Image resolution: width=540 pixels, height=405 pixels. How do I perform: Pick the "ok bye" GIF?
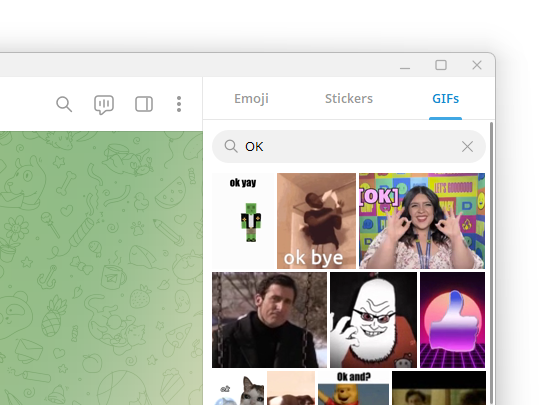(x=316, y=221)
